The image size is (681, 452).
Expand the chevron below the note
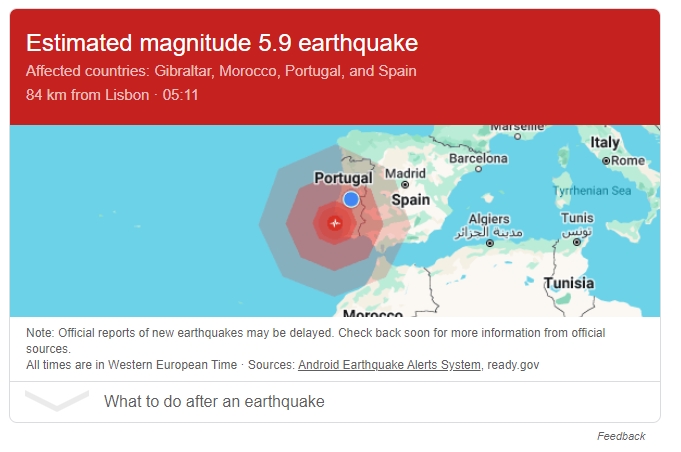pyautogui.click(x=57, y=401)
